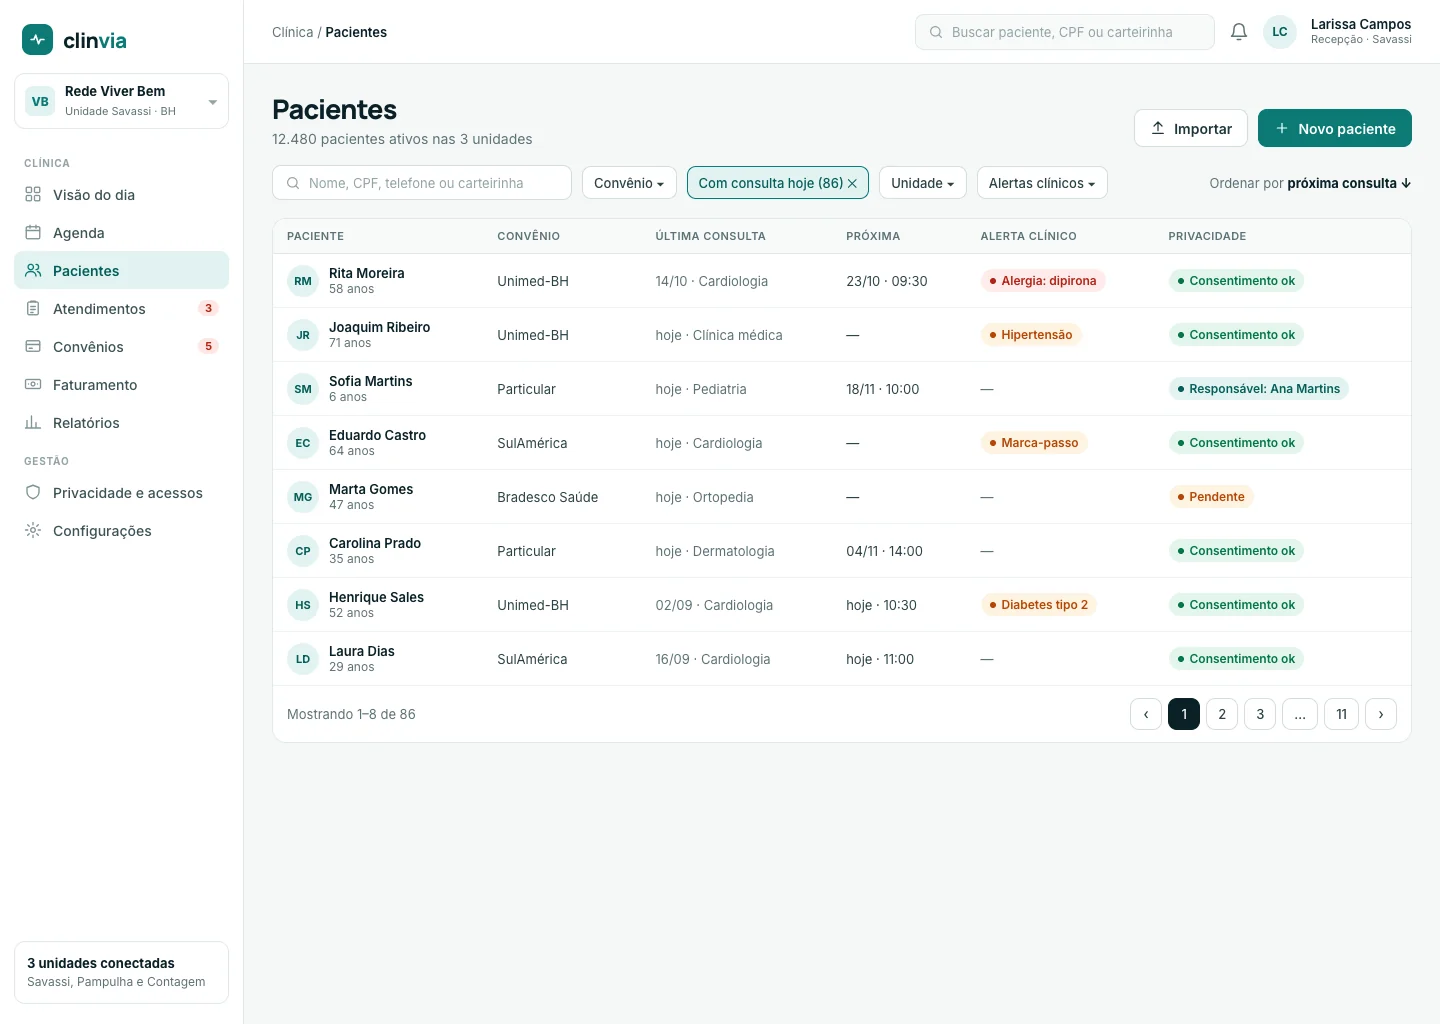Go to next page arrow
The width and height of the screenshot is (1440, 1024).
tap(1381, 714)
